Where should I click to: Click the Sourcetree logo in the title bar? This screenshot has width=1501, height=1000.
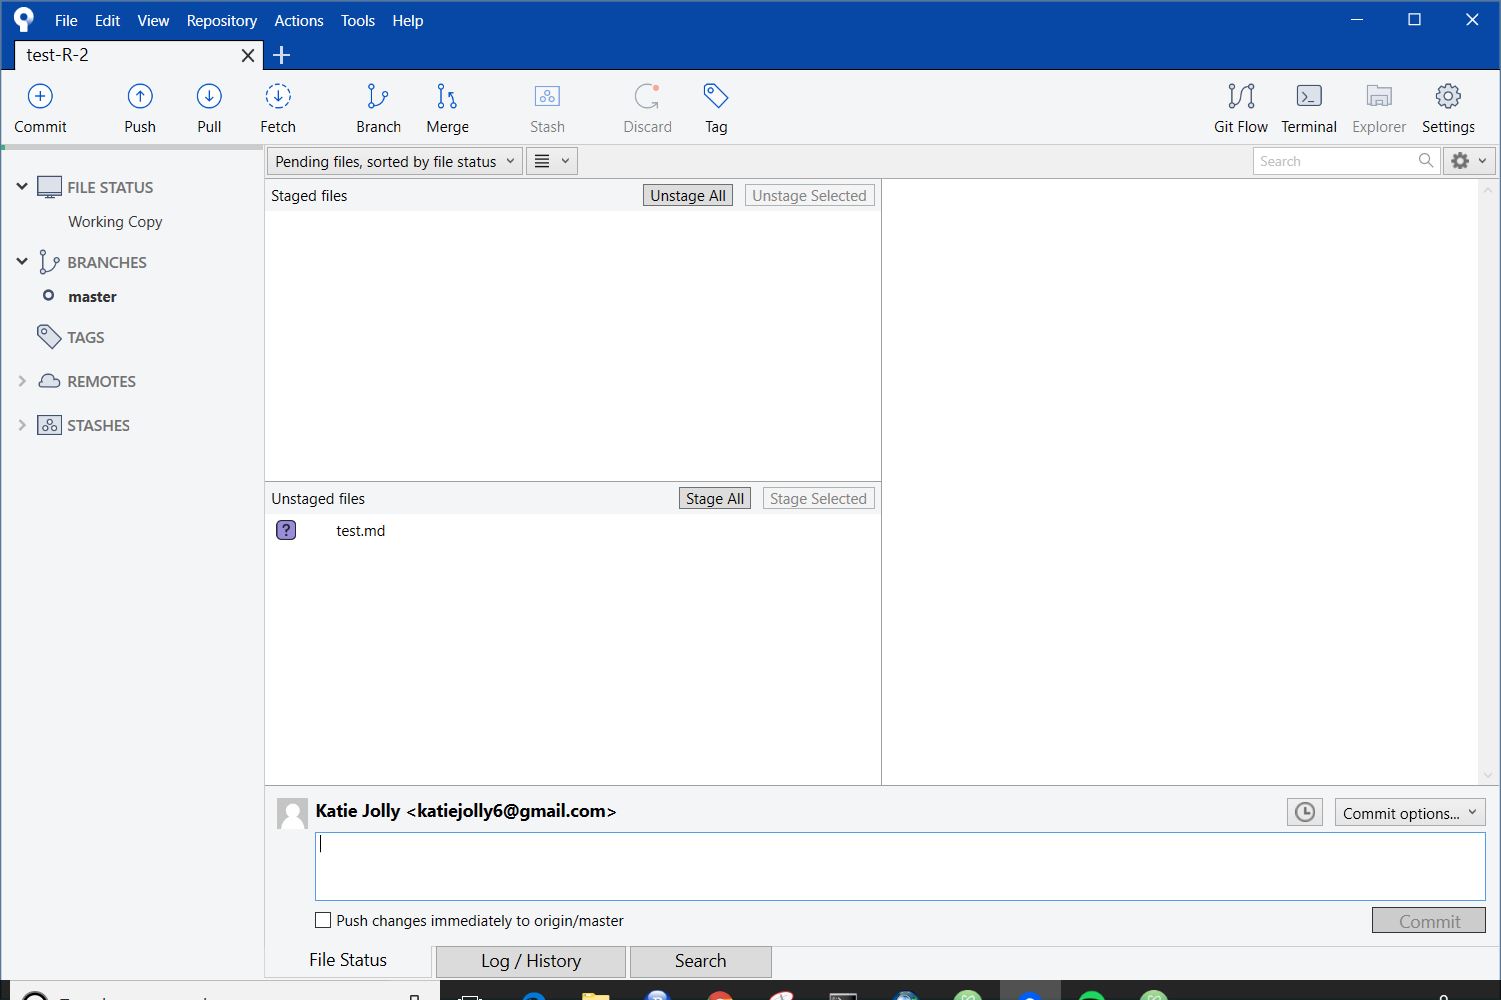pos(23,20)
